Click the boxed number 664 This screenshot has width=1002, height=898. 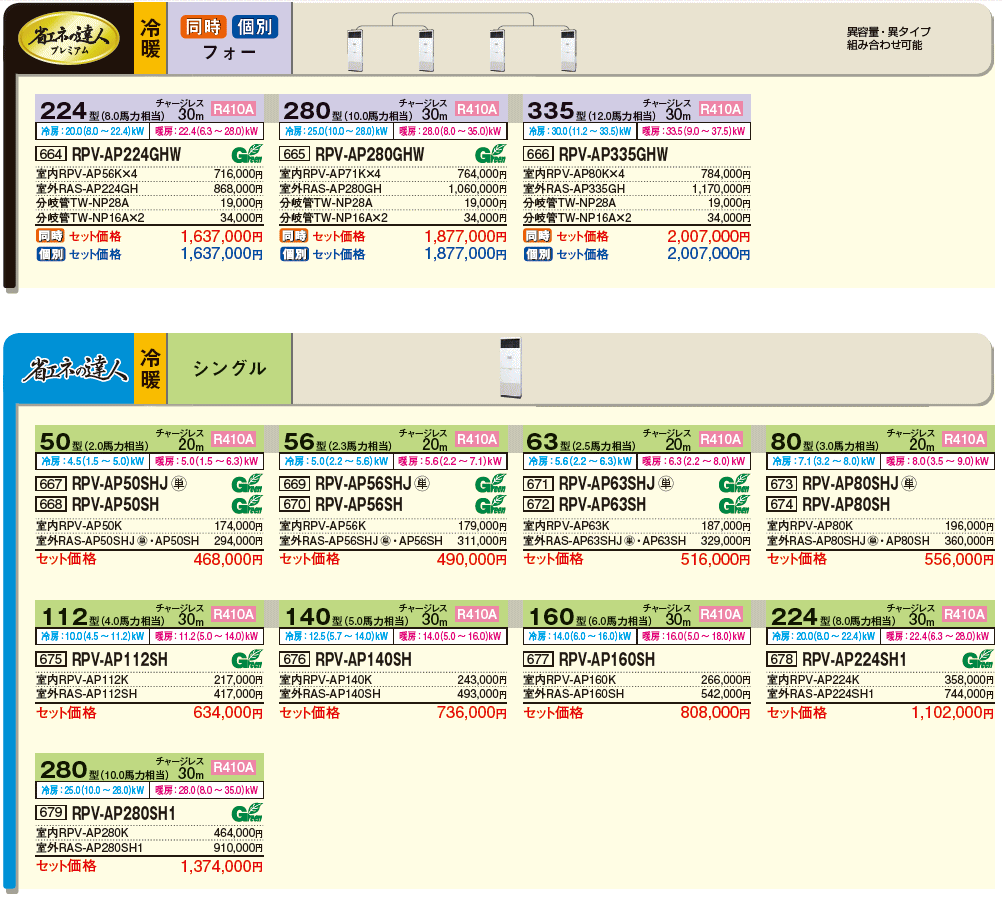[x=50, y=154]
